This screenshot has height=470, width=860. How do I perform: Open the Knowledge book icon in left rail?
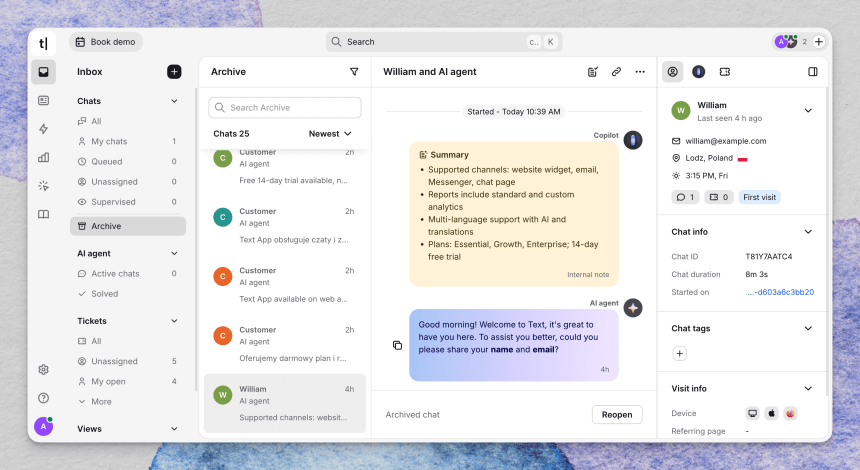[x=43, y=214]
